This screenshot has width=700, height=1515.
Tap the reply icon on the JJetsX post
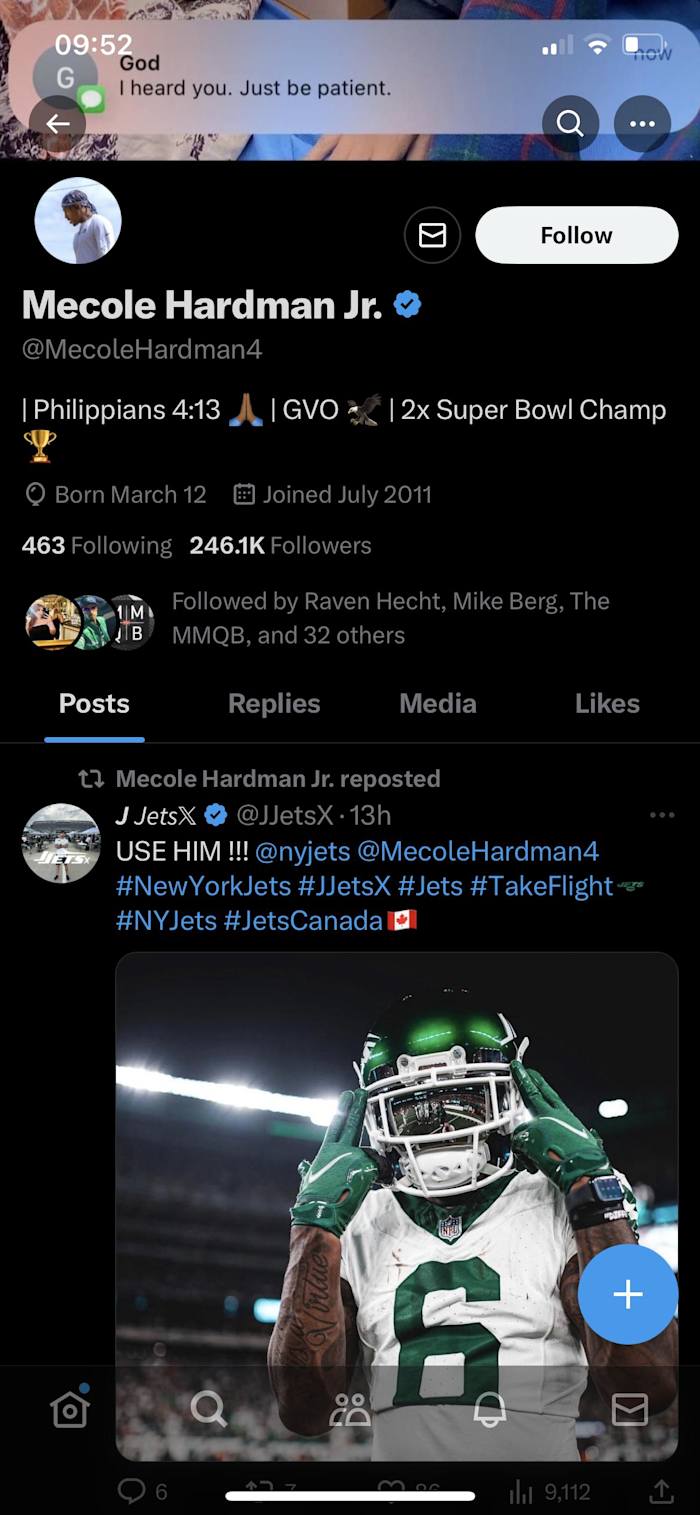click(136, 1491)
